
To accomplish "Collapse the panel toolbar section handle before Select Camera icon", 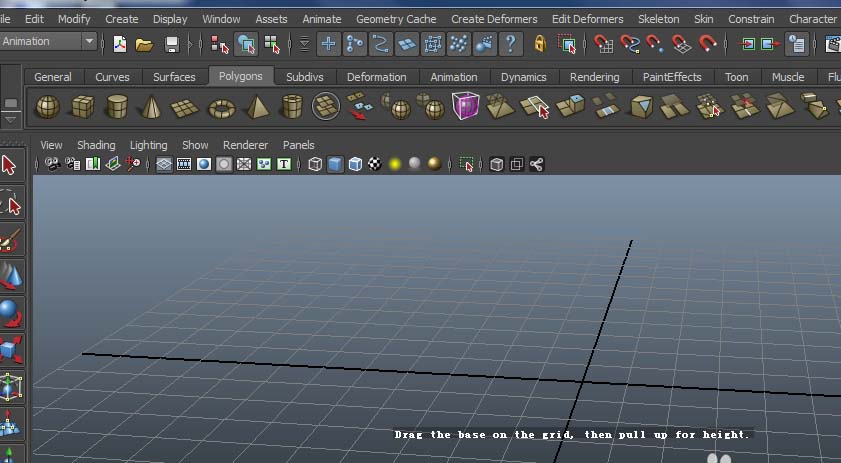I will [36, 164].
